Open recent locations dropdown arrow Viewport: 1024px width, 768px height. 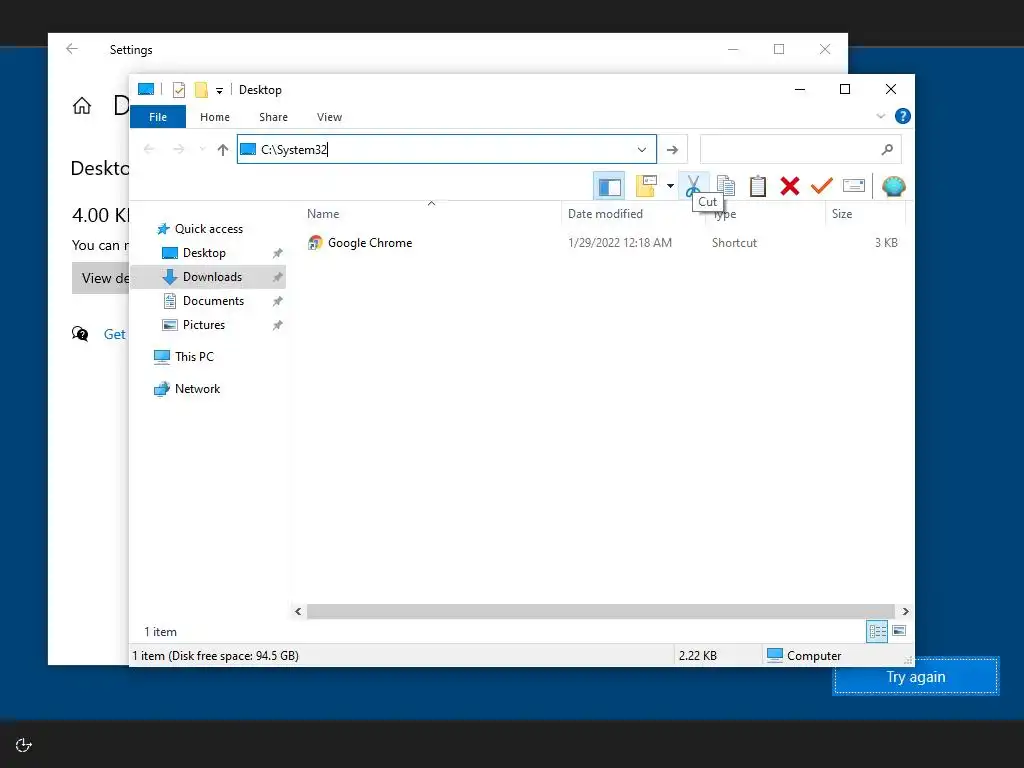[202, 150]
